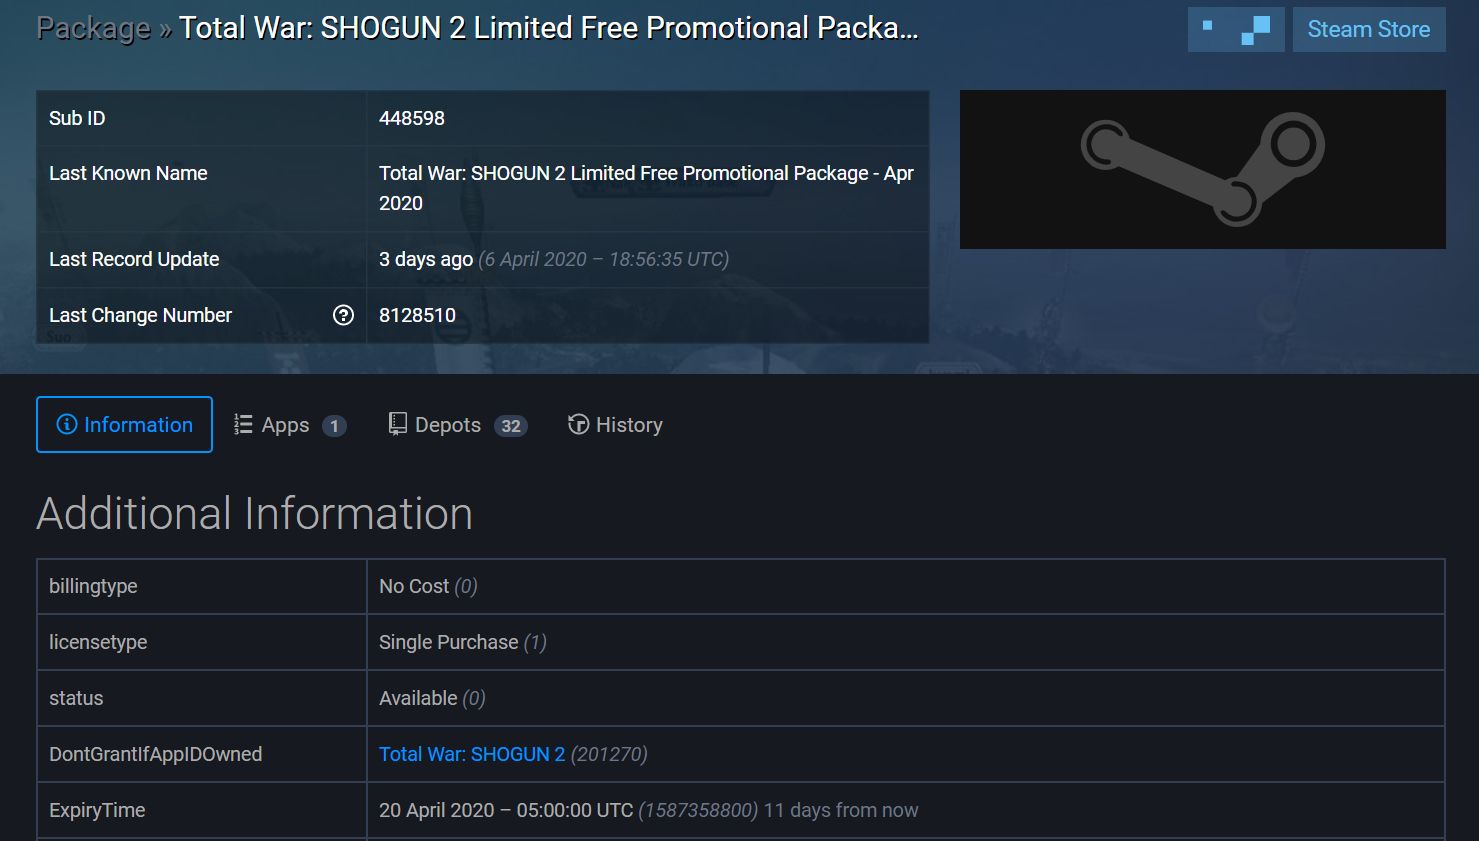Click the question mark help icon beside Last Change Number
Viewport: 1479px width, 841px height.
coord(343,315)
